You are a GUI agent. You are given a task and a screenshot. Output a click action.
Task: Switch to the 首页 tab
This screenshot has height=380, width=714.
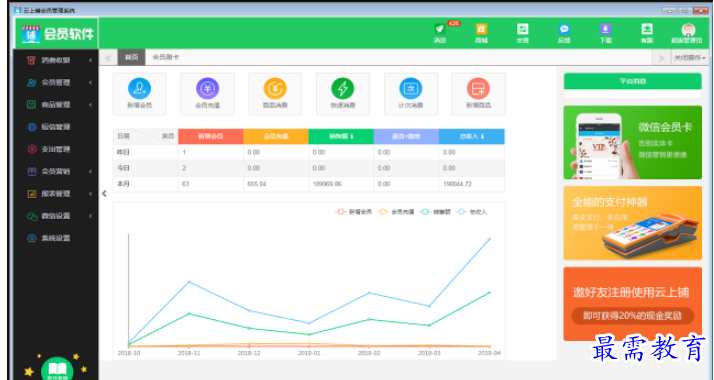click(131, 57)
